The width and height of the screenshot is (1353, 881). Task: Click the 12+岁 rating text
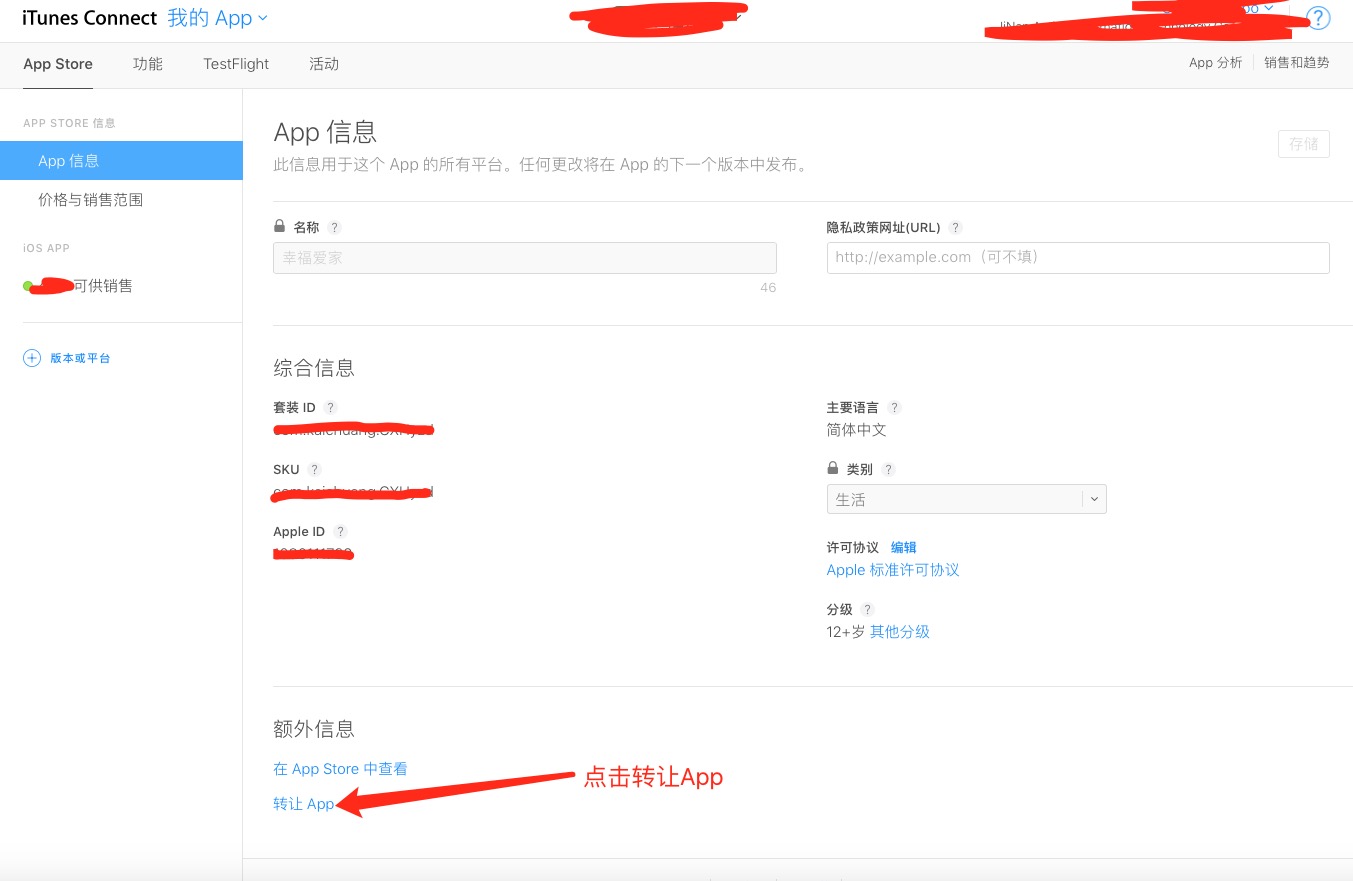(846, 632)
